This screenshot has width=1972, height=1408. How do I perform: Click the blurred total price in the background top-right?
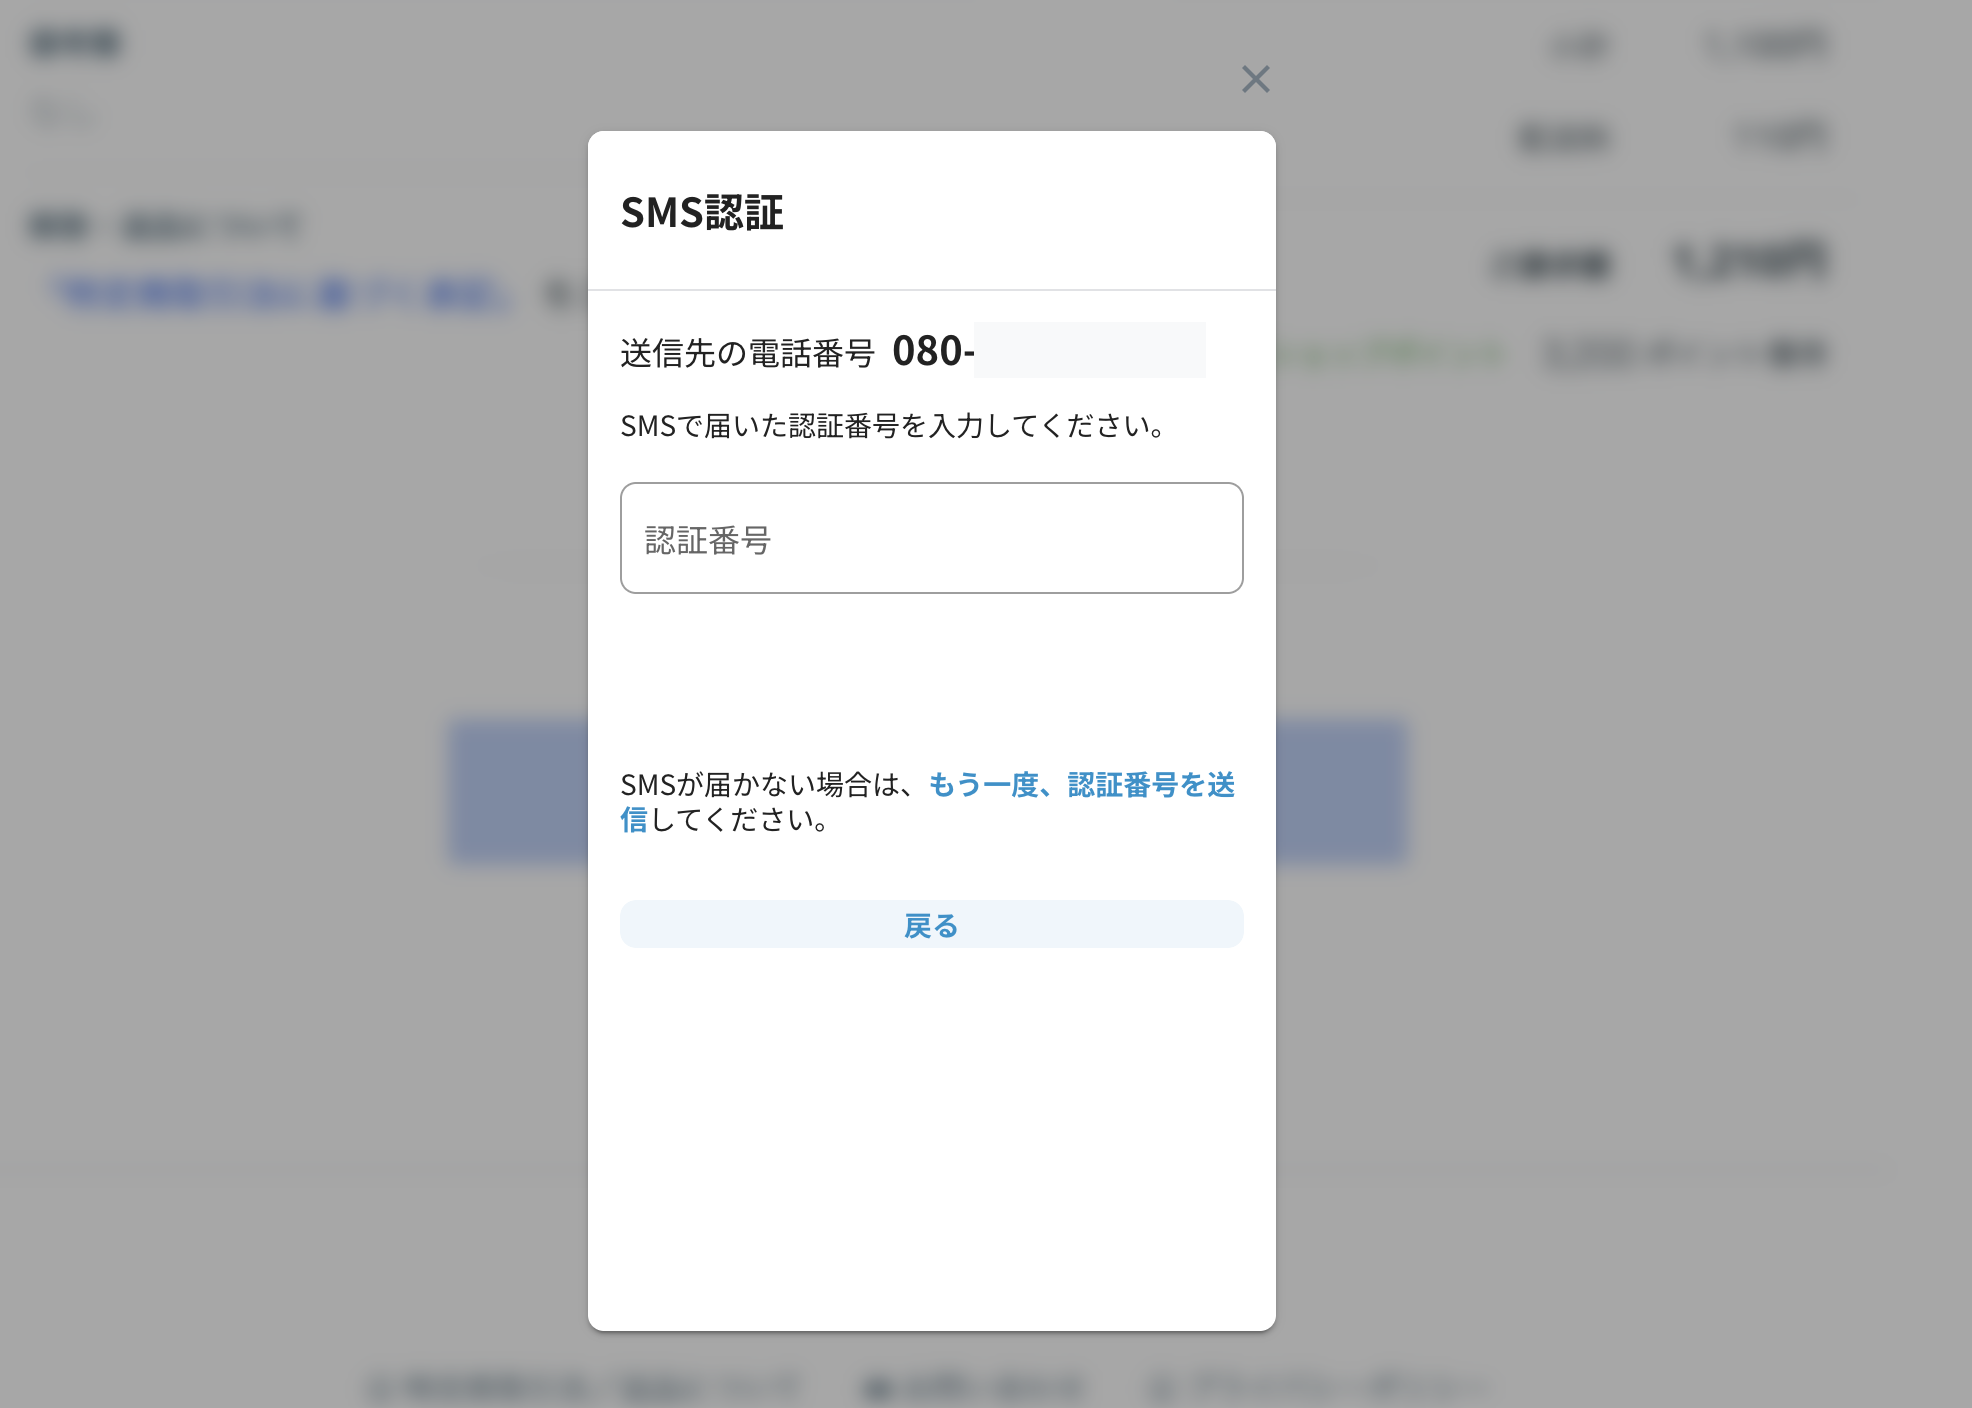(1750, 261)
